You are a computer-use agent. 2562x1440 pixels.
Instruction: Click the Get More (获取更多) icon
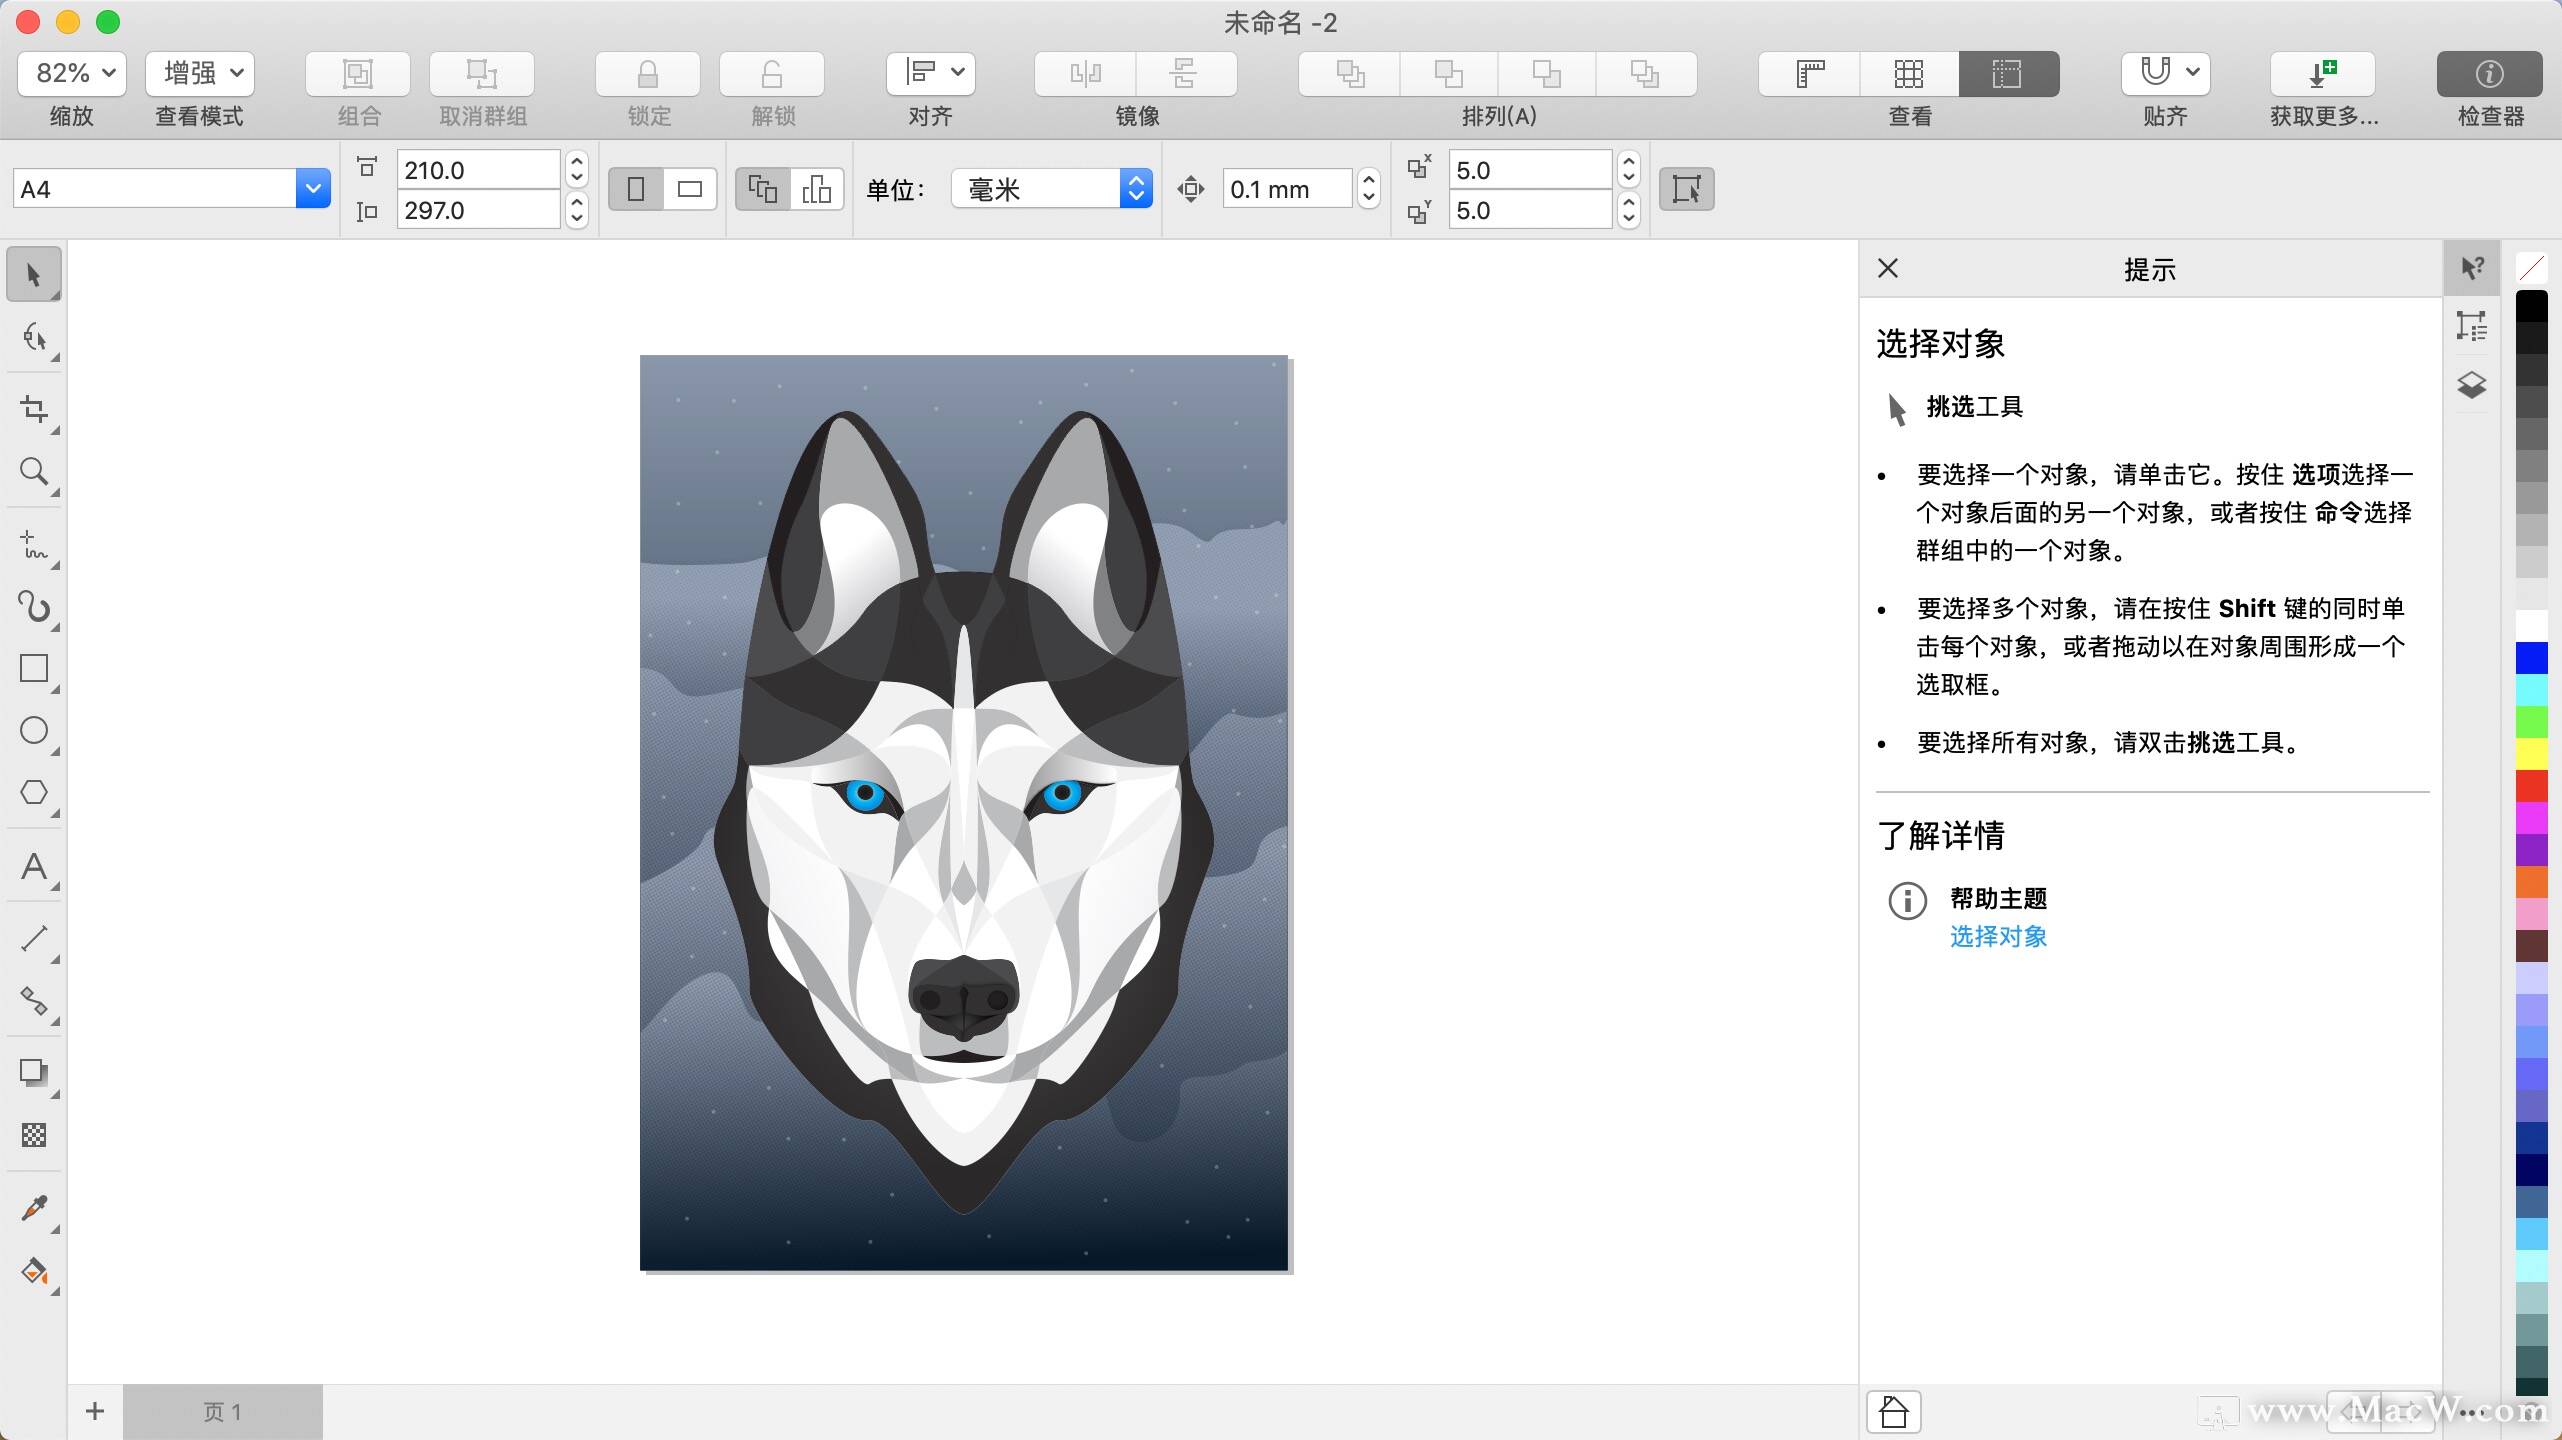tap(2323, 74)
